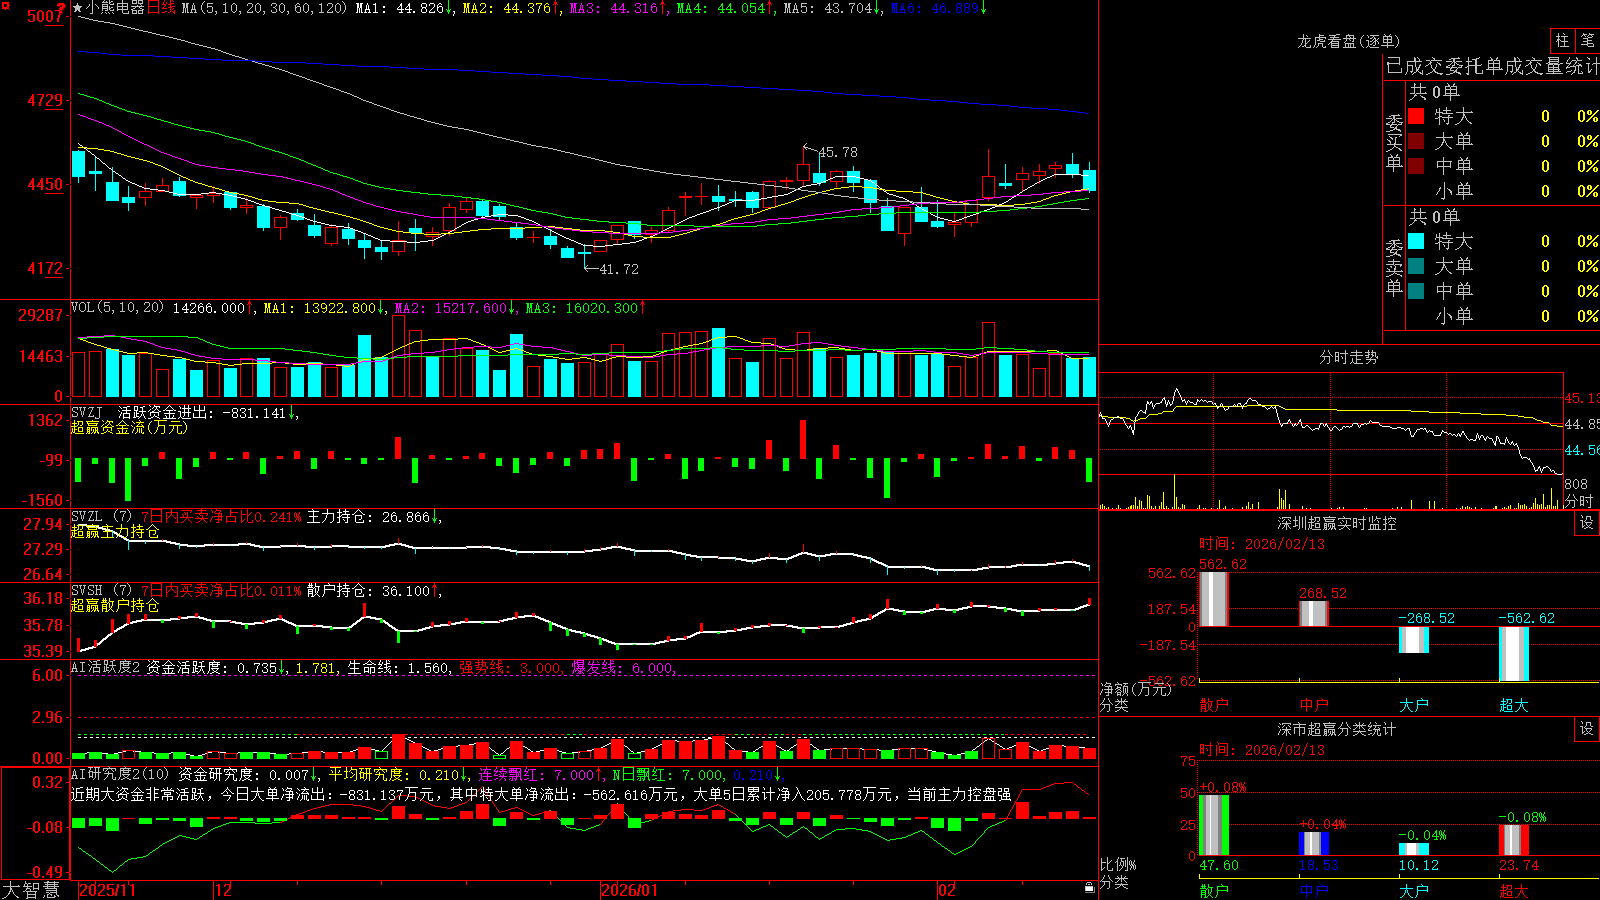
Task: Open 设 settings for 深圳超赢实时监控
Action: [x=1587, y=523]
